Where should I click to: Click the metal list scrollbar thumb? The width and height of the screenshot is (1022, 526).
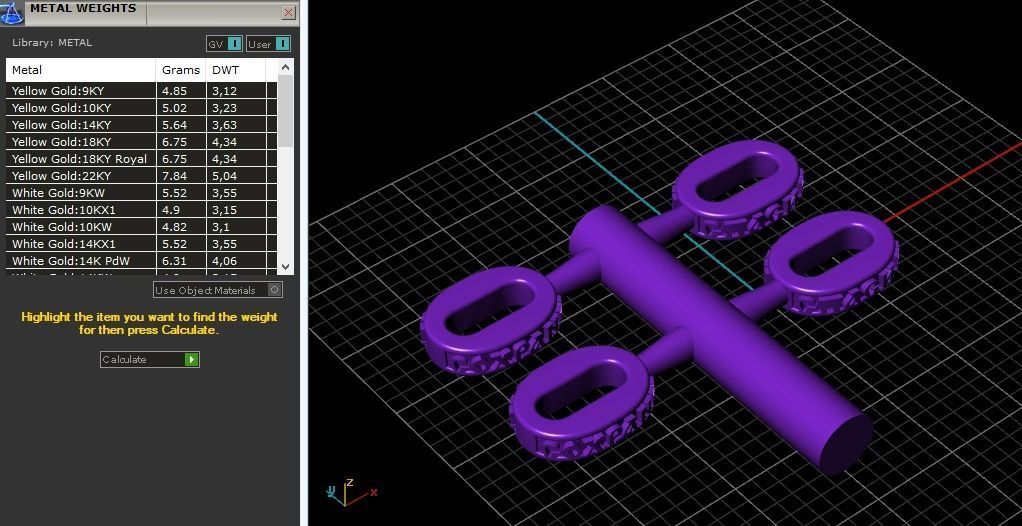pos(285,111)
